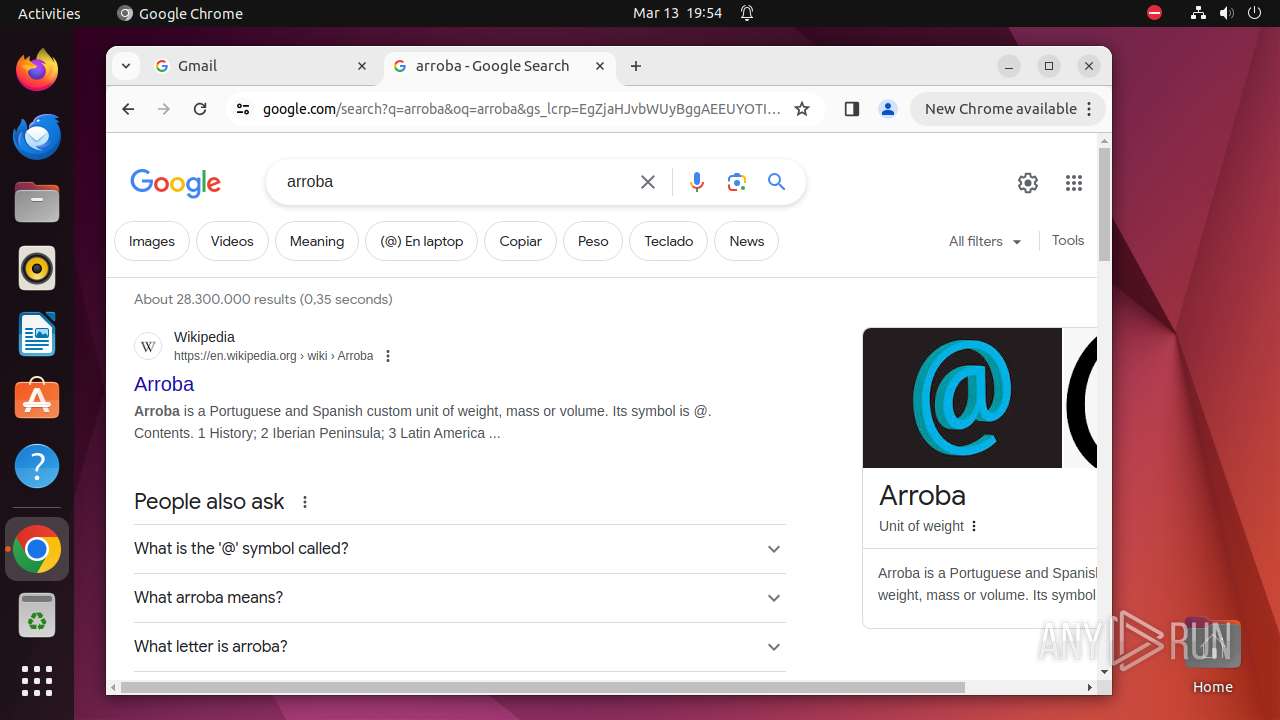
Task: Open the Home folder desktop icon
Action: [x=1212, y=656]
